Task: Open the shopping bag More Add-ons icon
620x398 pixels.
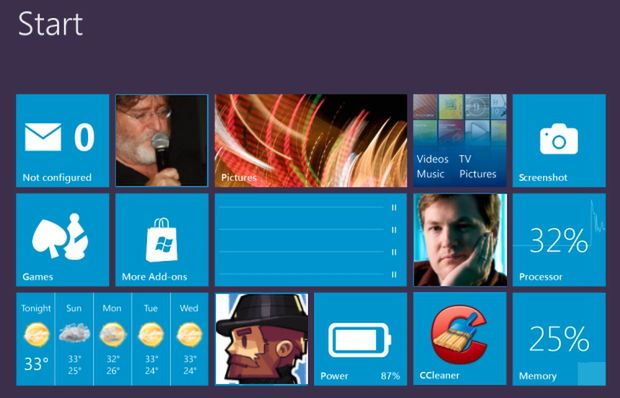Action: pos(161,240)
